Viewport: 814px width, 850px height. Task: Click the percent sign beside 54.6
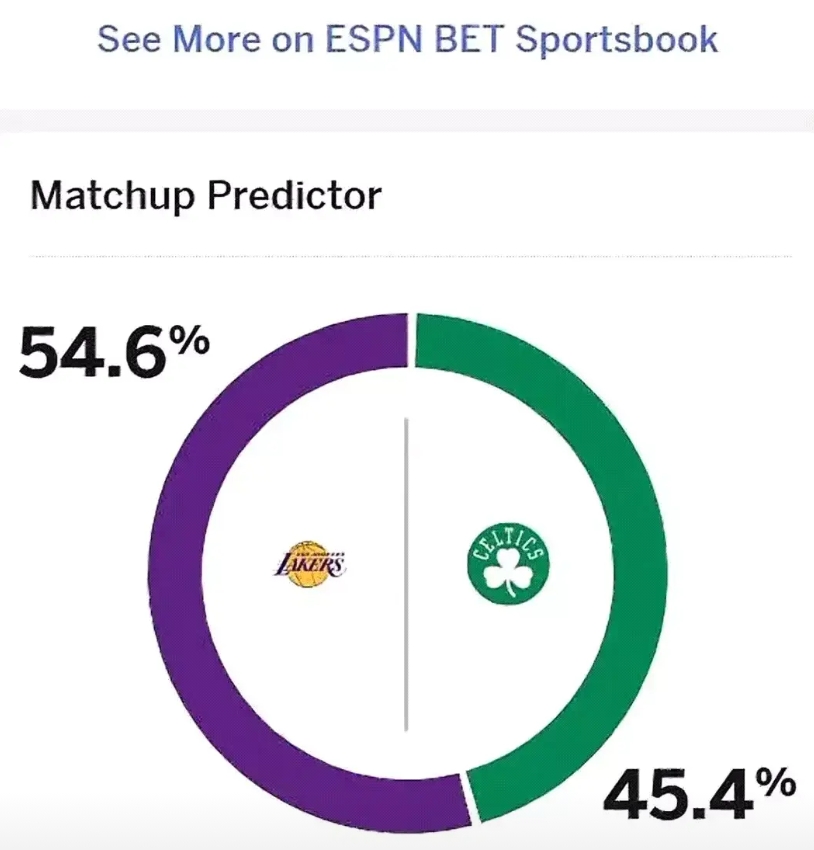coord(189,341)
